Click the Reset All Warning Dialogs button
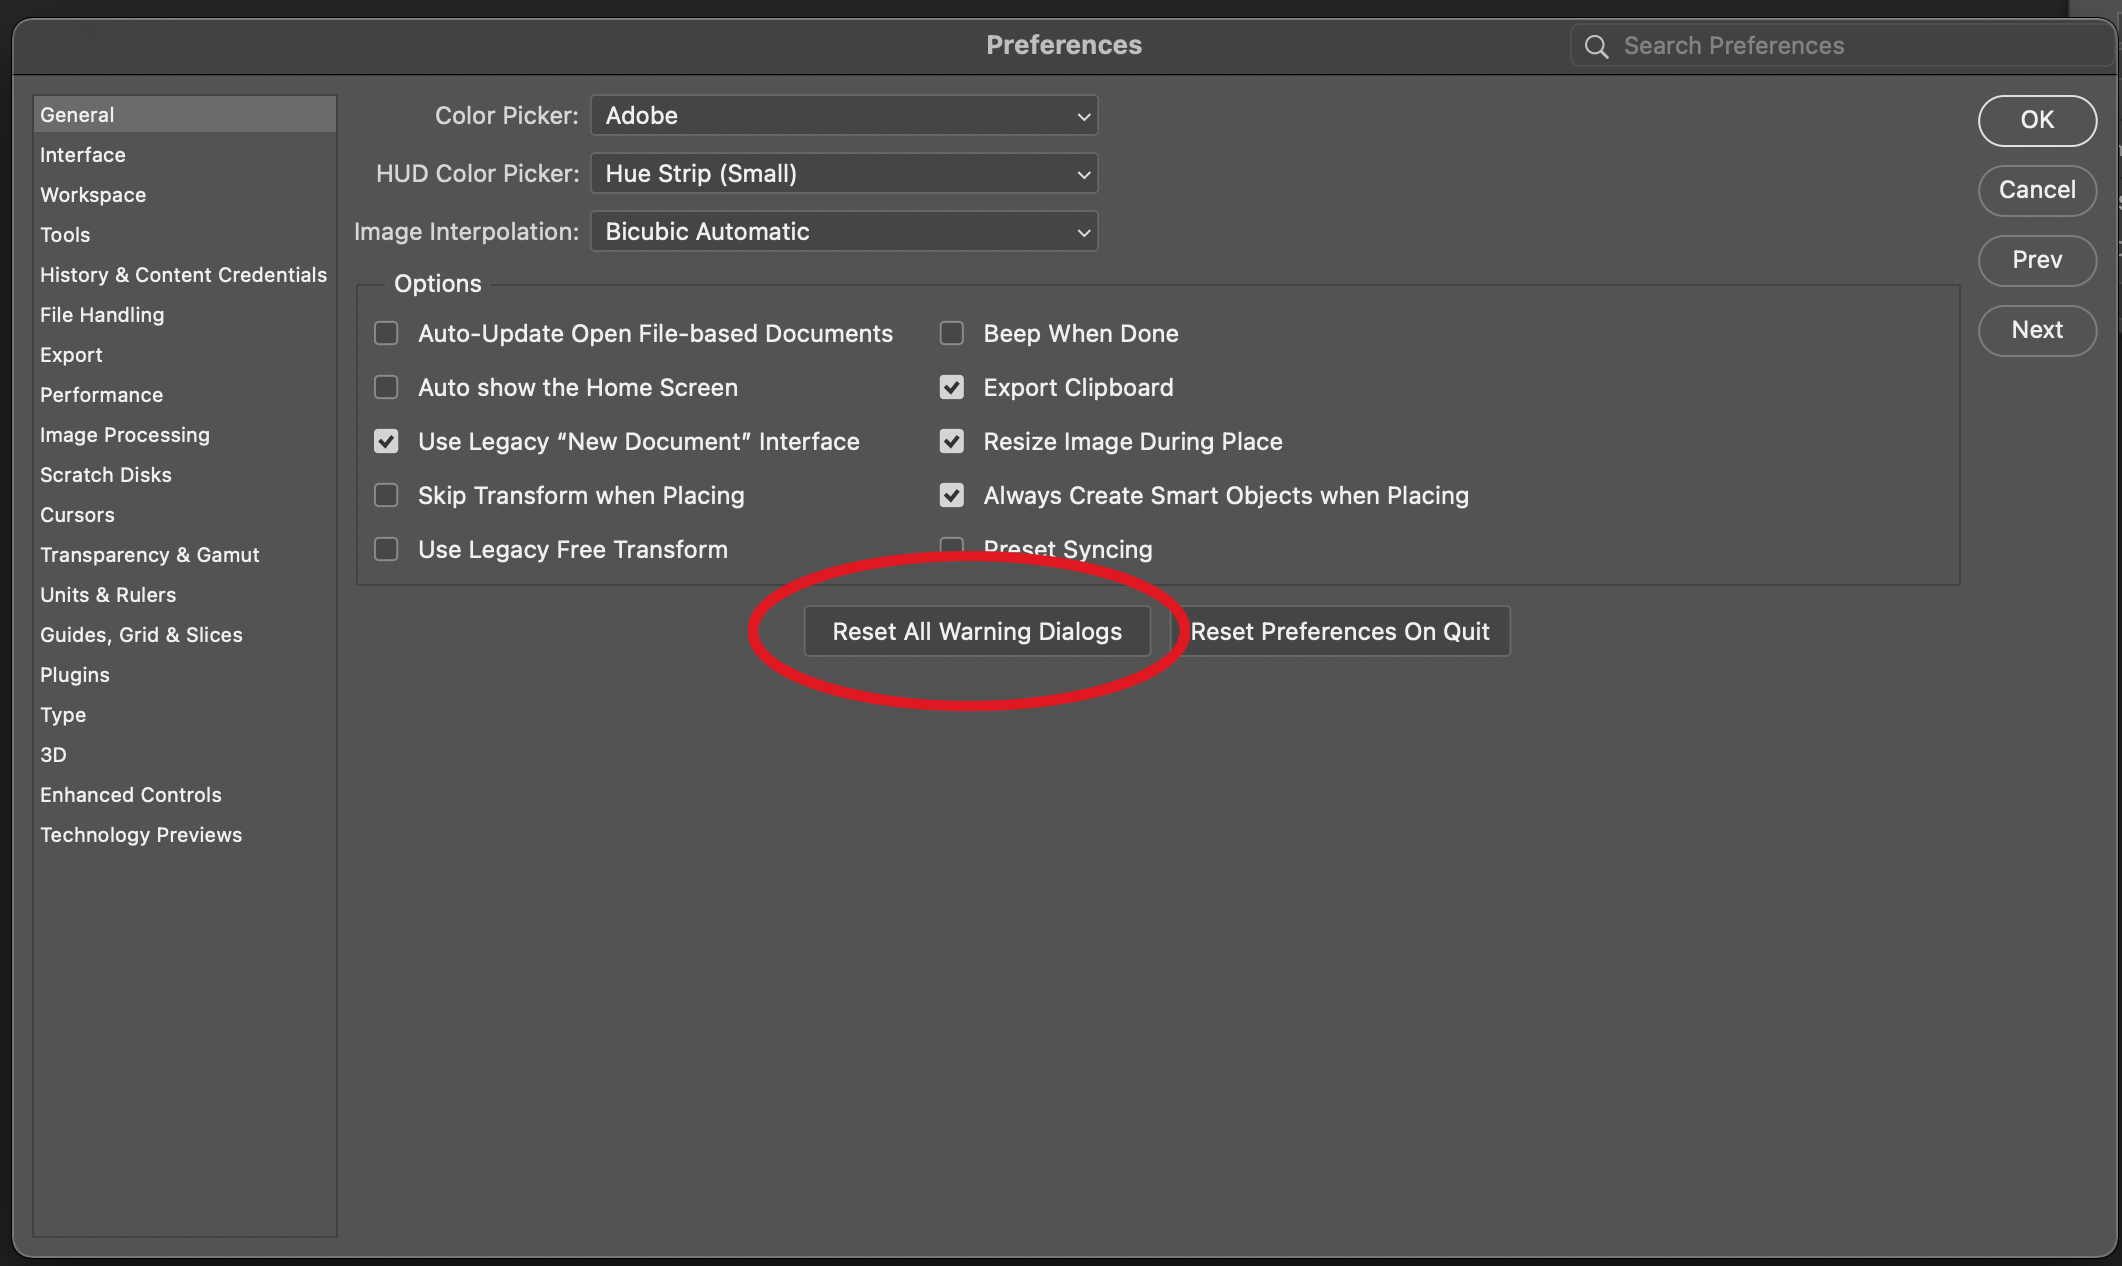 point(977,631)
